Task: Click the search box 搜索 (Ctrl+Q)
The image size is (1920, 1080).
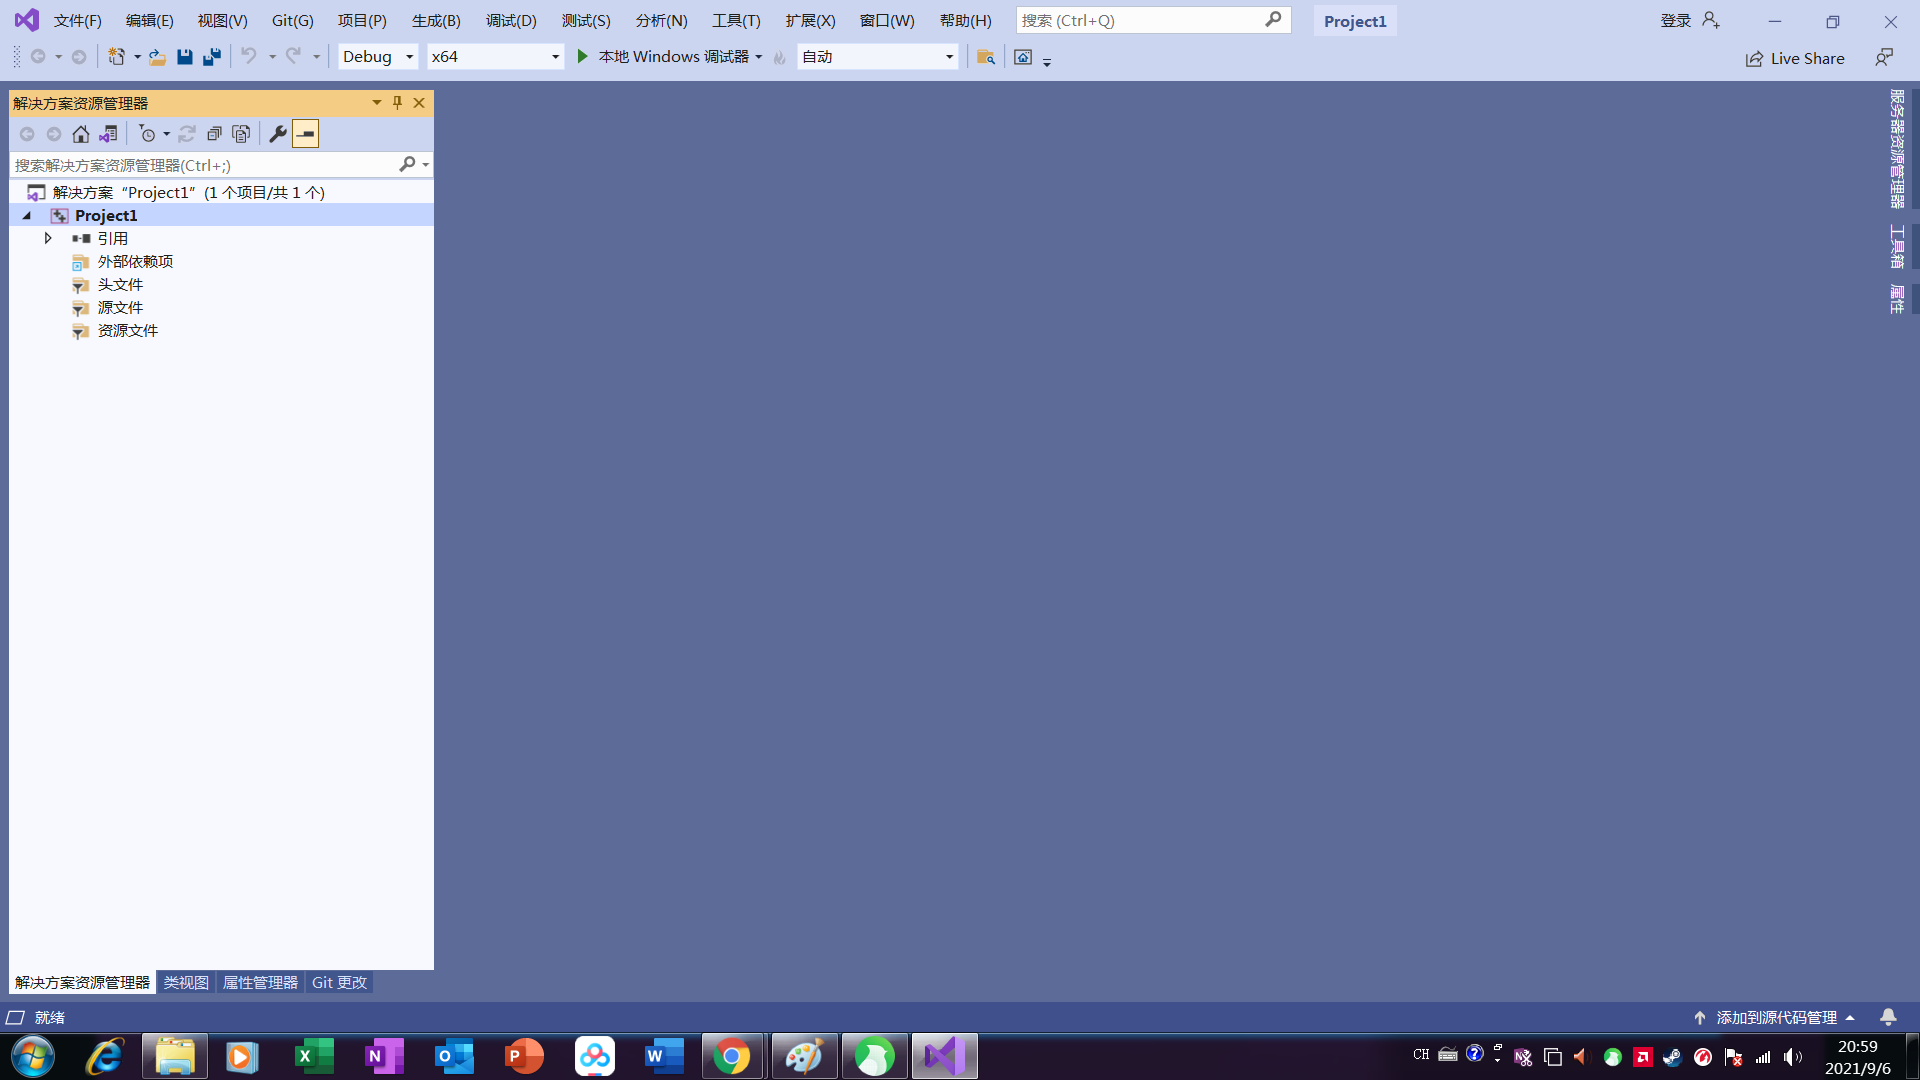Action: [x=1153, y=20]
